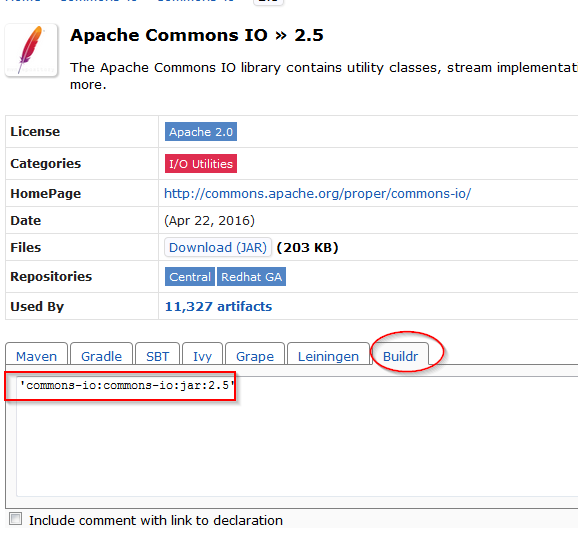578x539 pixels.
Task: Select the (203 KB) file size text
Action: coord(307,247)
